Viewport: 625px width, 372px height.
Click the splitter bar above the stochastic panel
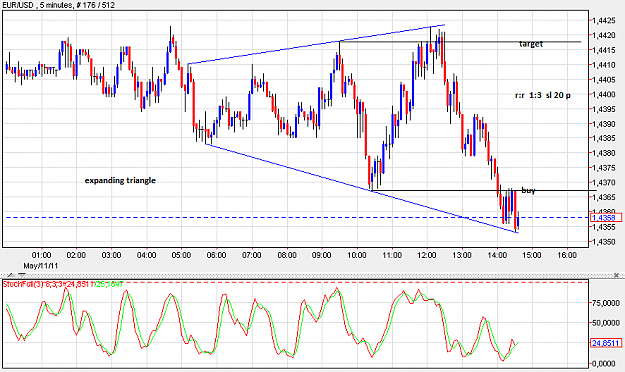tap(312, 275)
